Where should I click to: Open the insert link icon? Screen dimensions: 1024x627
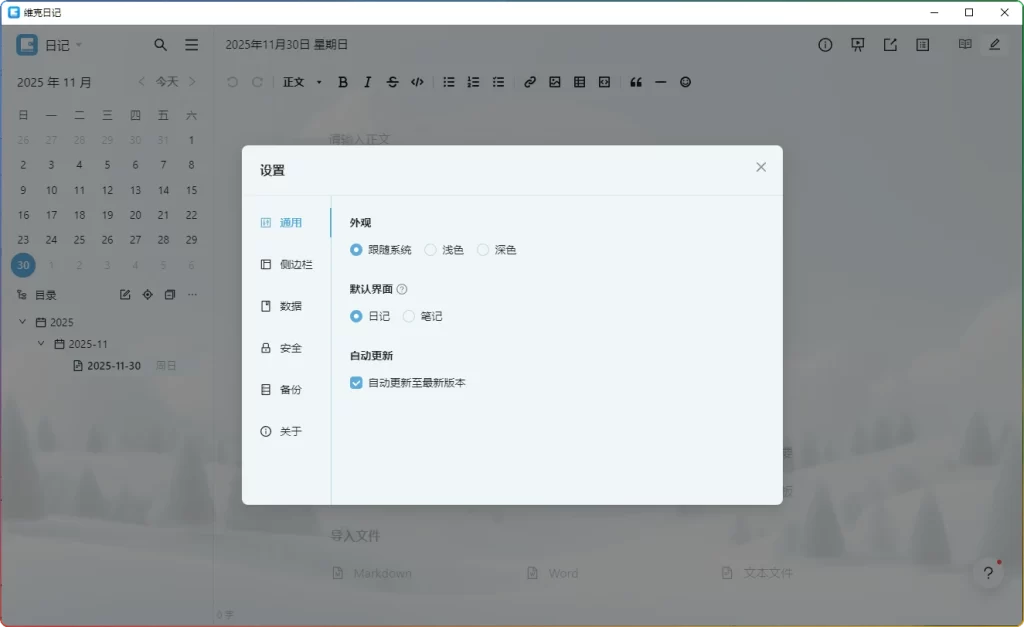pyautogui.click(x=530, y=82)
